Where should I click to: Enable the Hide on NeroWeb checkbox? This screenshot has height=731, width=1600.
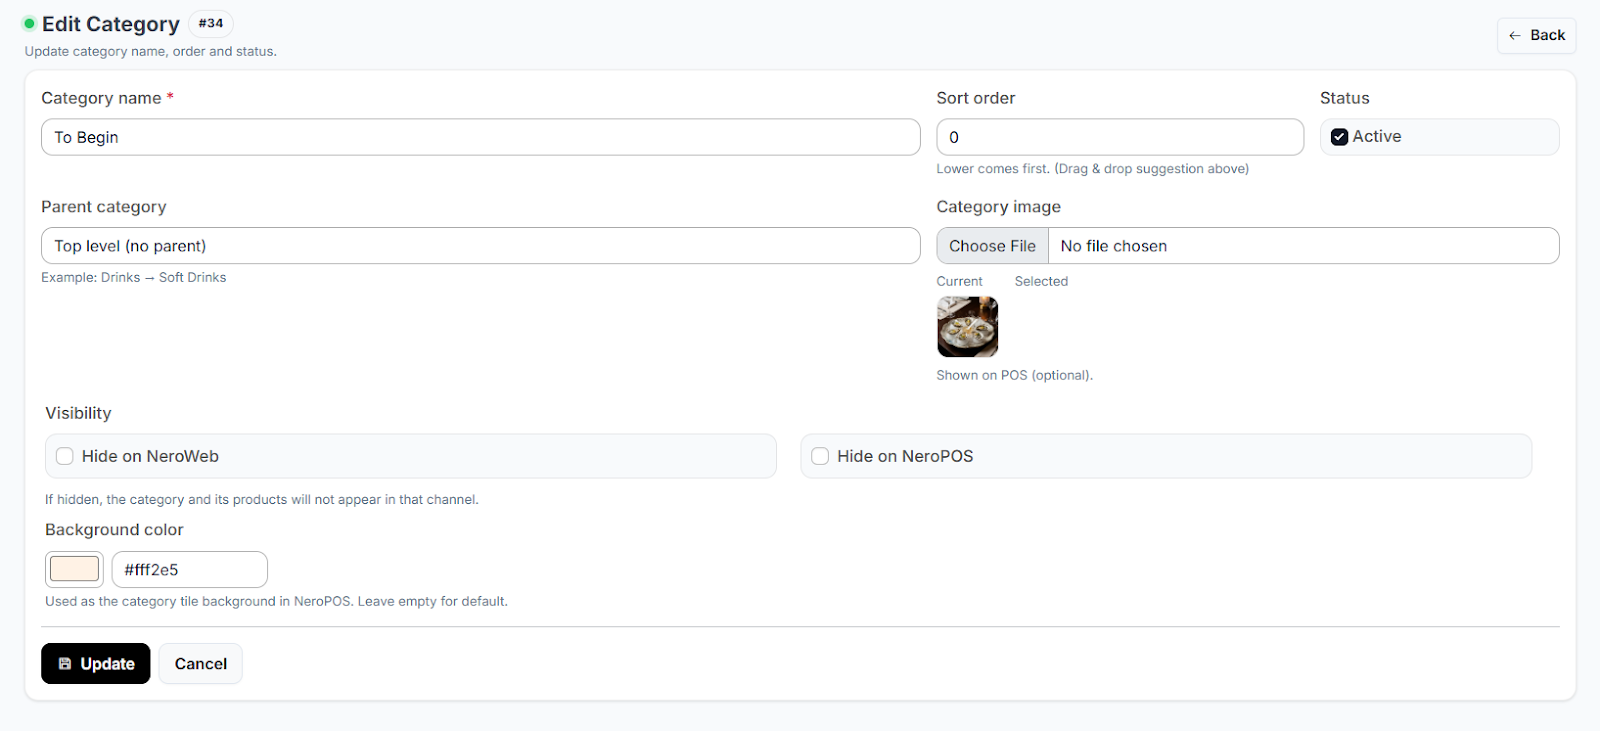tap(65, 456)
